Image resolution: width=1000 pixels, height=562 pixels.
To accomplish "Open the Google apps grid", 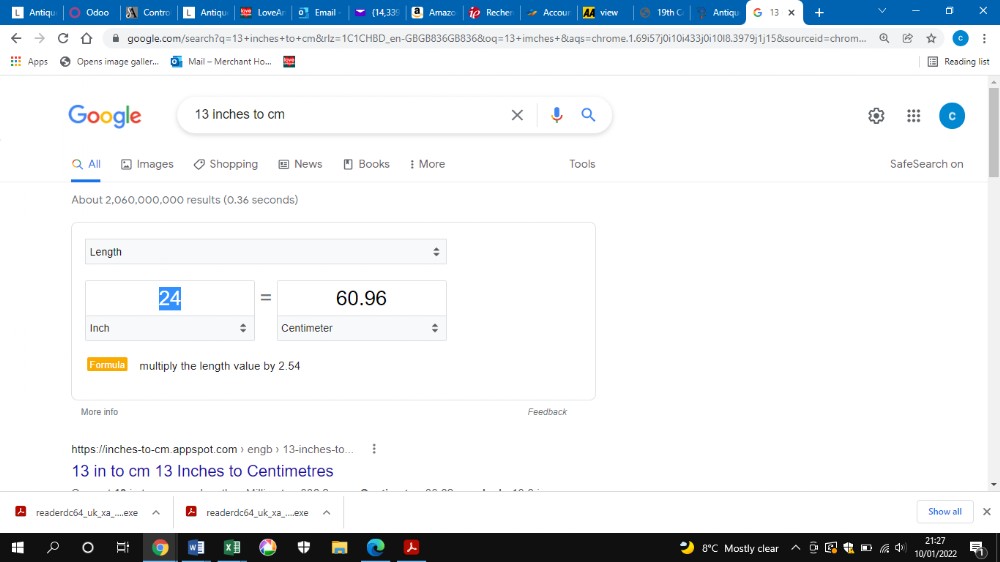I will [x=913, y=115].
